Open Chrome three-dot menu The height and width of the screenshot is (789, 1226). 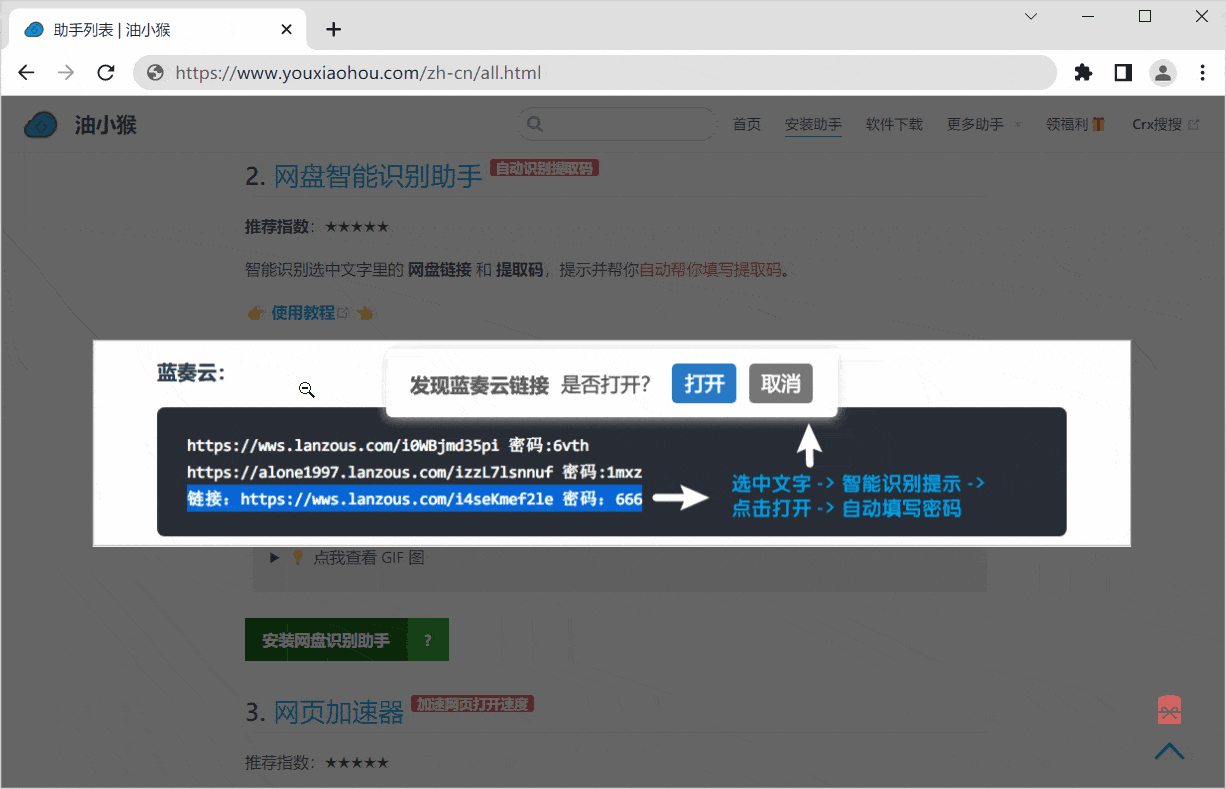(1202, 72)
